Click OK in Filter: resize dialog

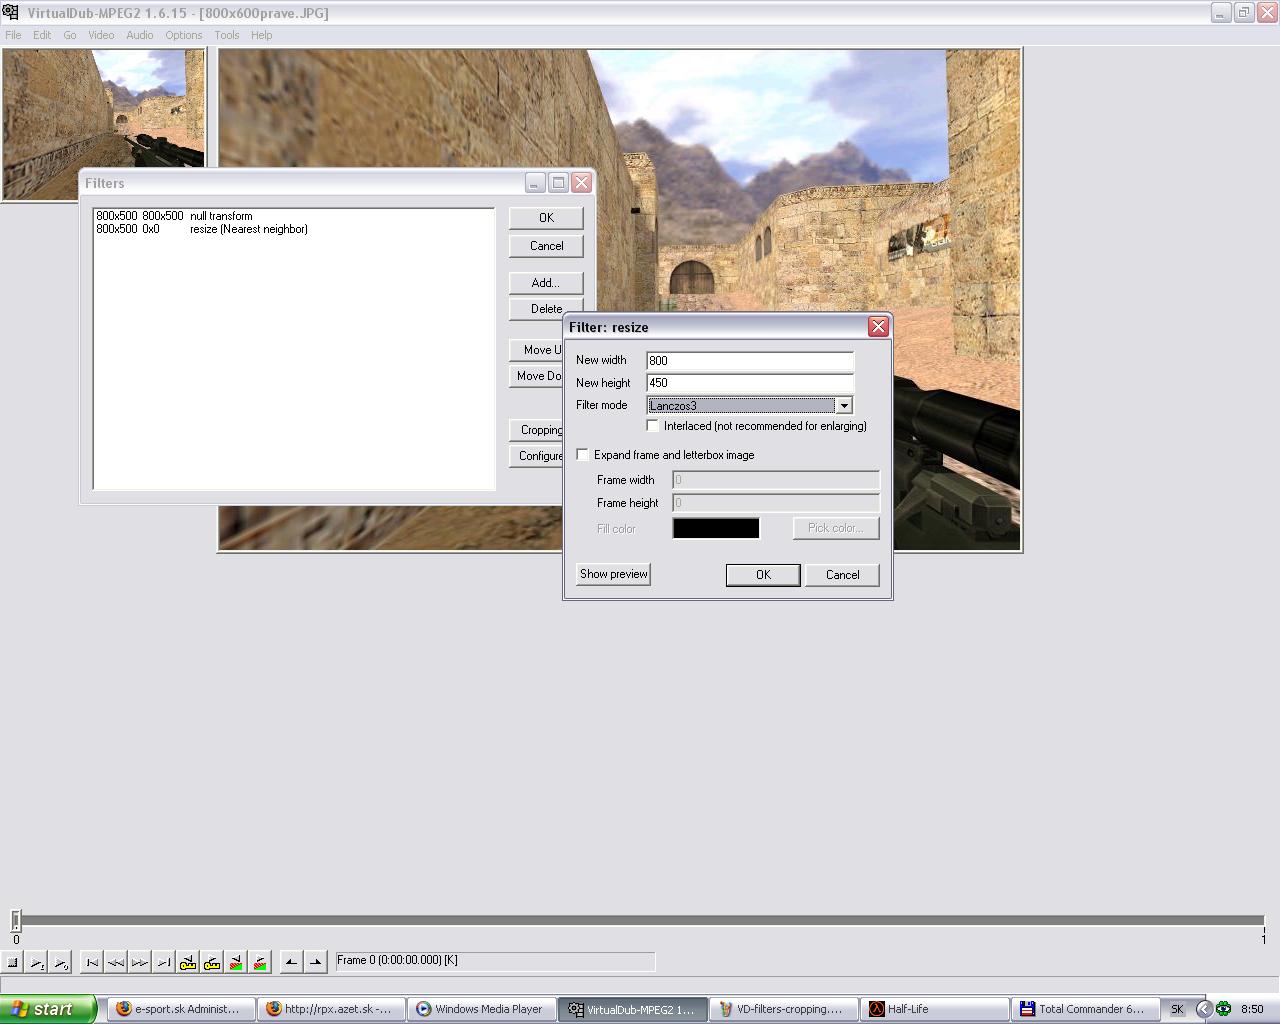[763, 575]
